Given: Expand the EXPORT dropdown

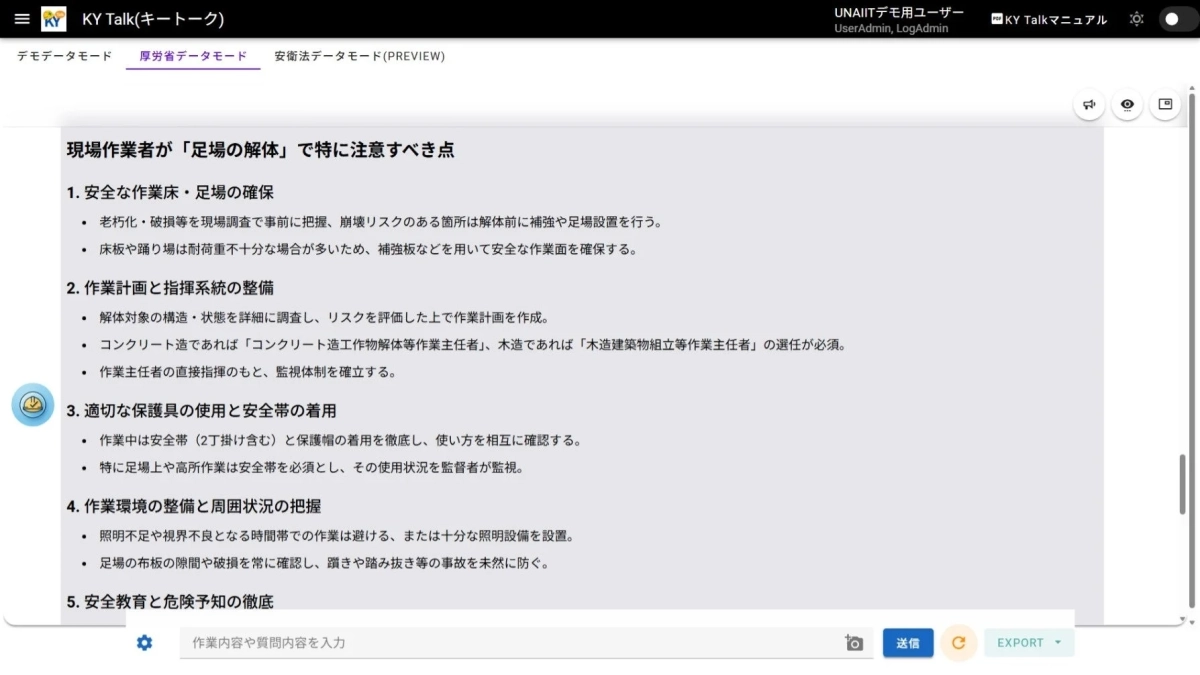Looking at the screenshot, I should 1029,643.
